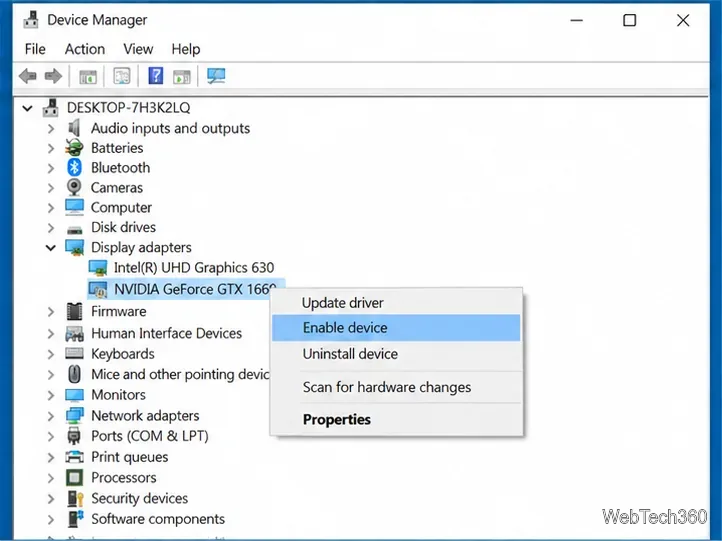Collapse the DESKTOP-7H3K2LQ root node

click(28, 108)
